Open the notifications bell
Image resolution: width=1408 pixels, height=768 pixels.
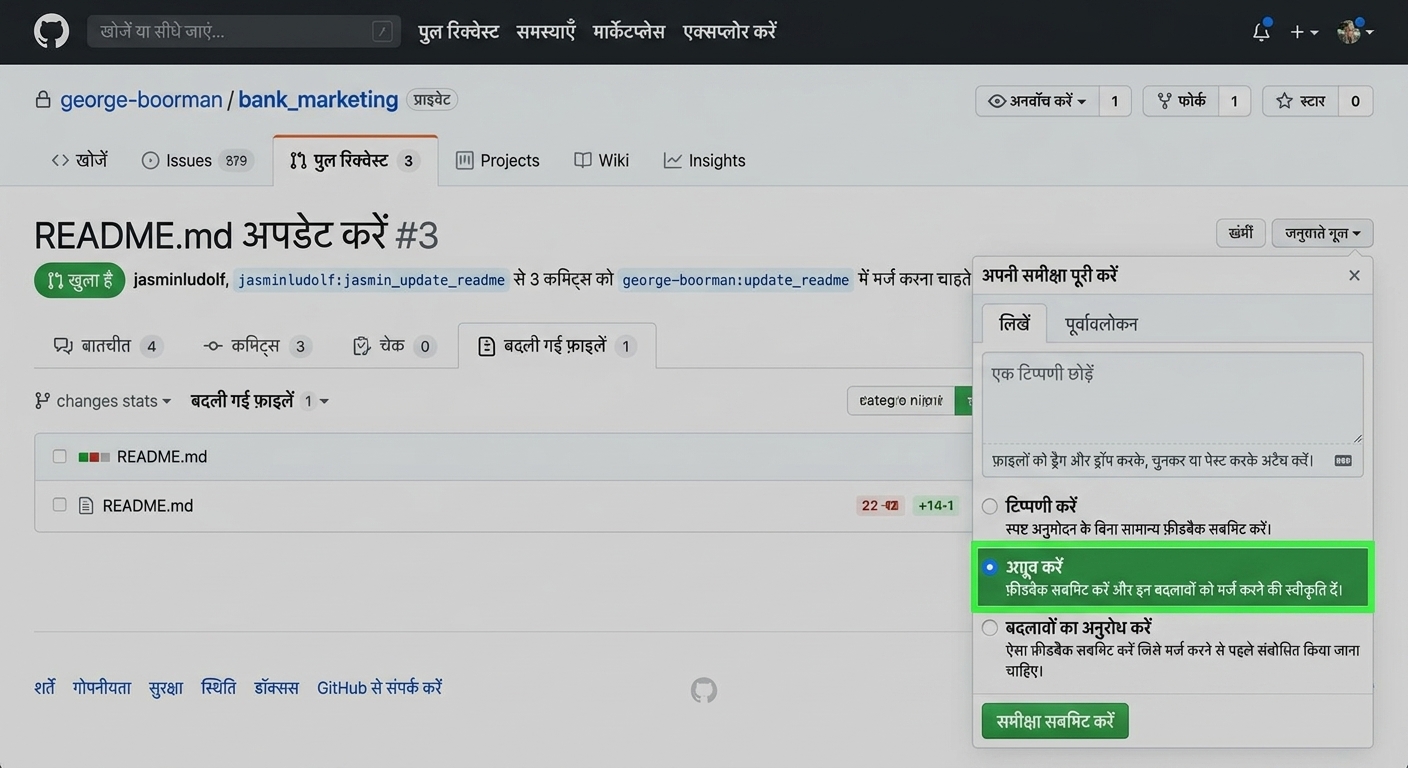[1262, 32]
